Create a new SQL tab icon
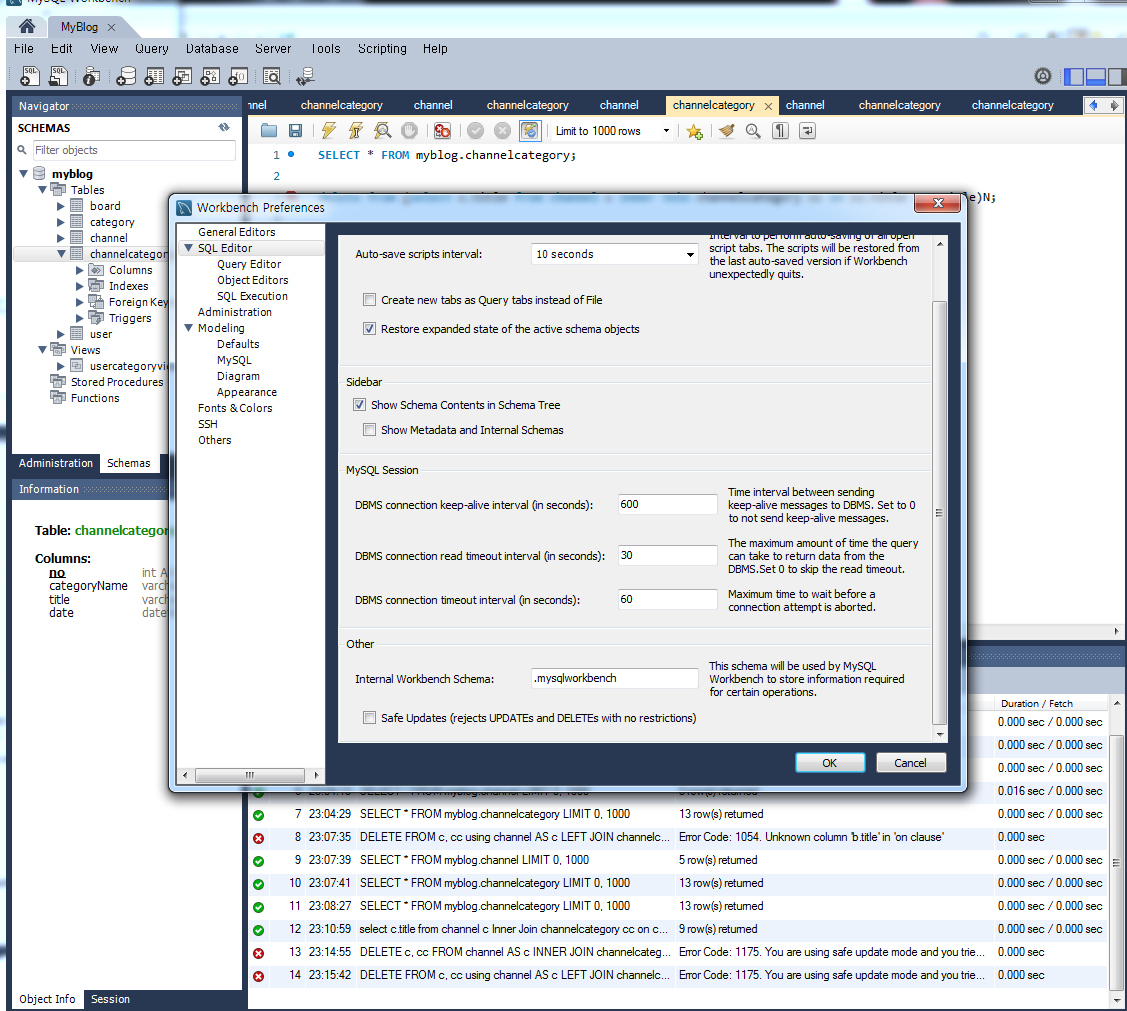This screenshot has width=1127, height=1011. [30, 75]
